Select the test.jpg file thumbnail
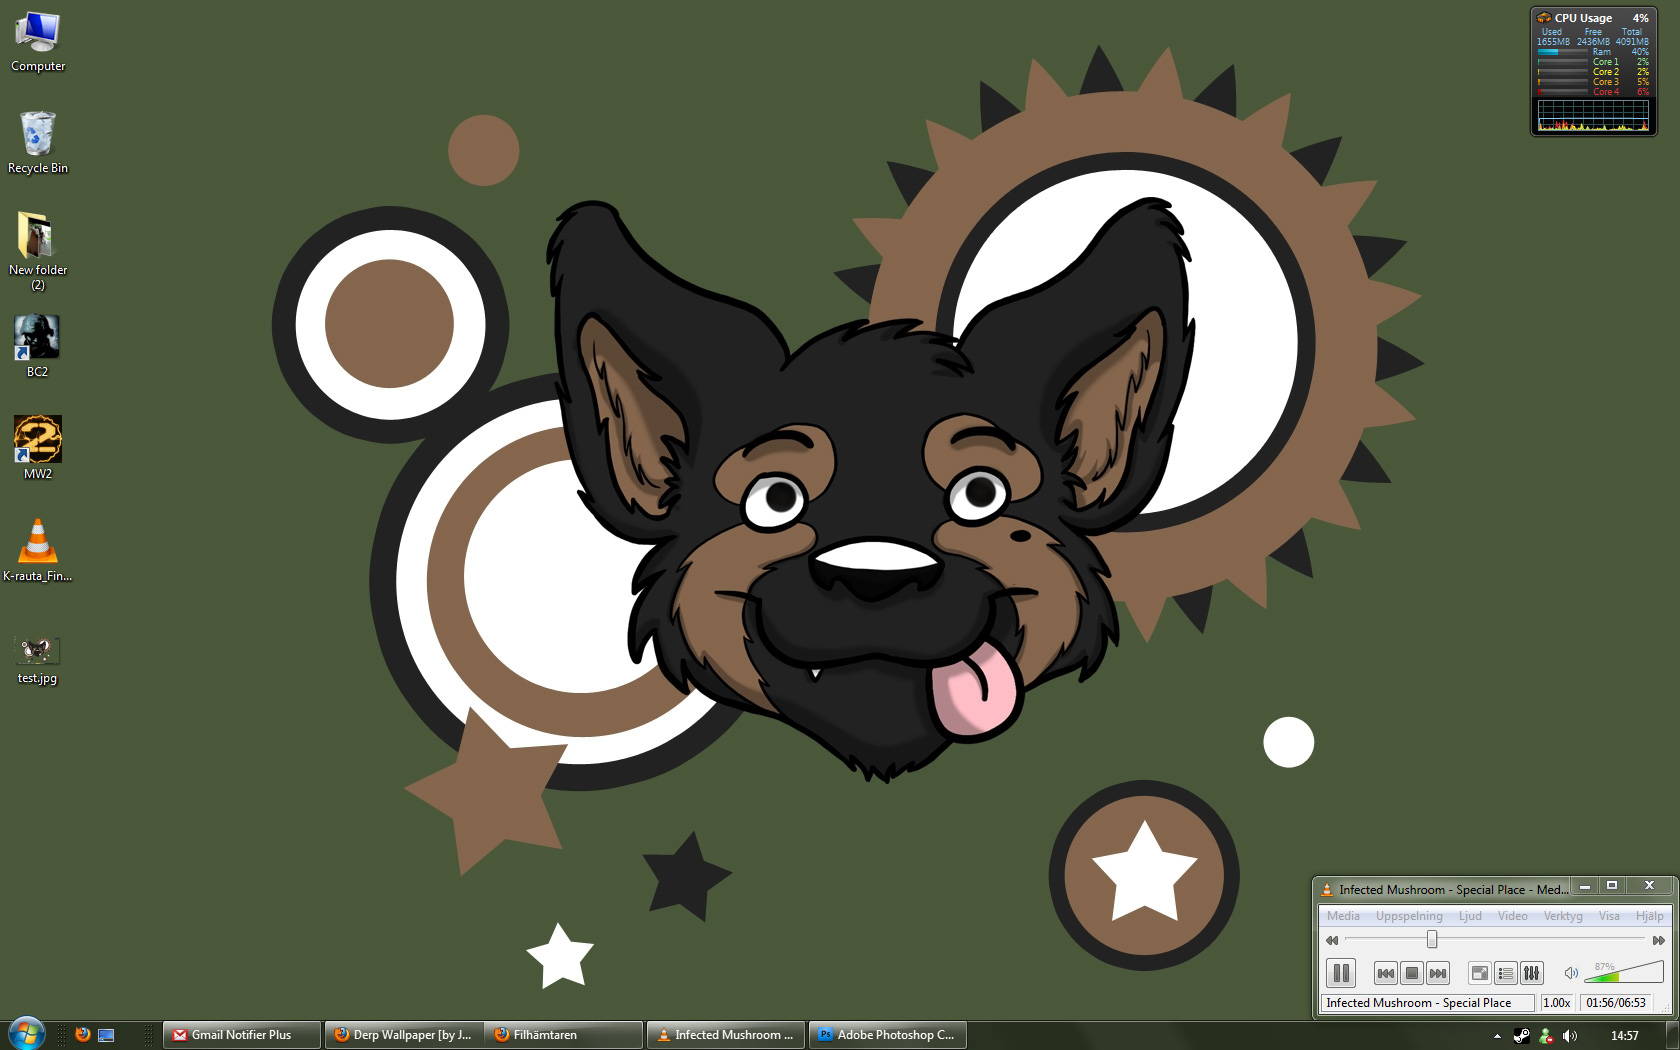 tap(38, 660)
